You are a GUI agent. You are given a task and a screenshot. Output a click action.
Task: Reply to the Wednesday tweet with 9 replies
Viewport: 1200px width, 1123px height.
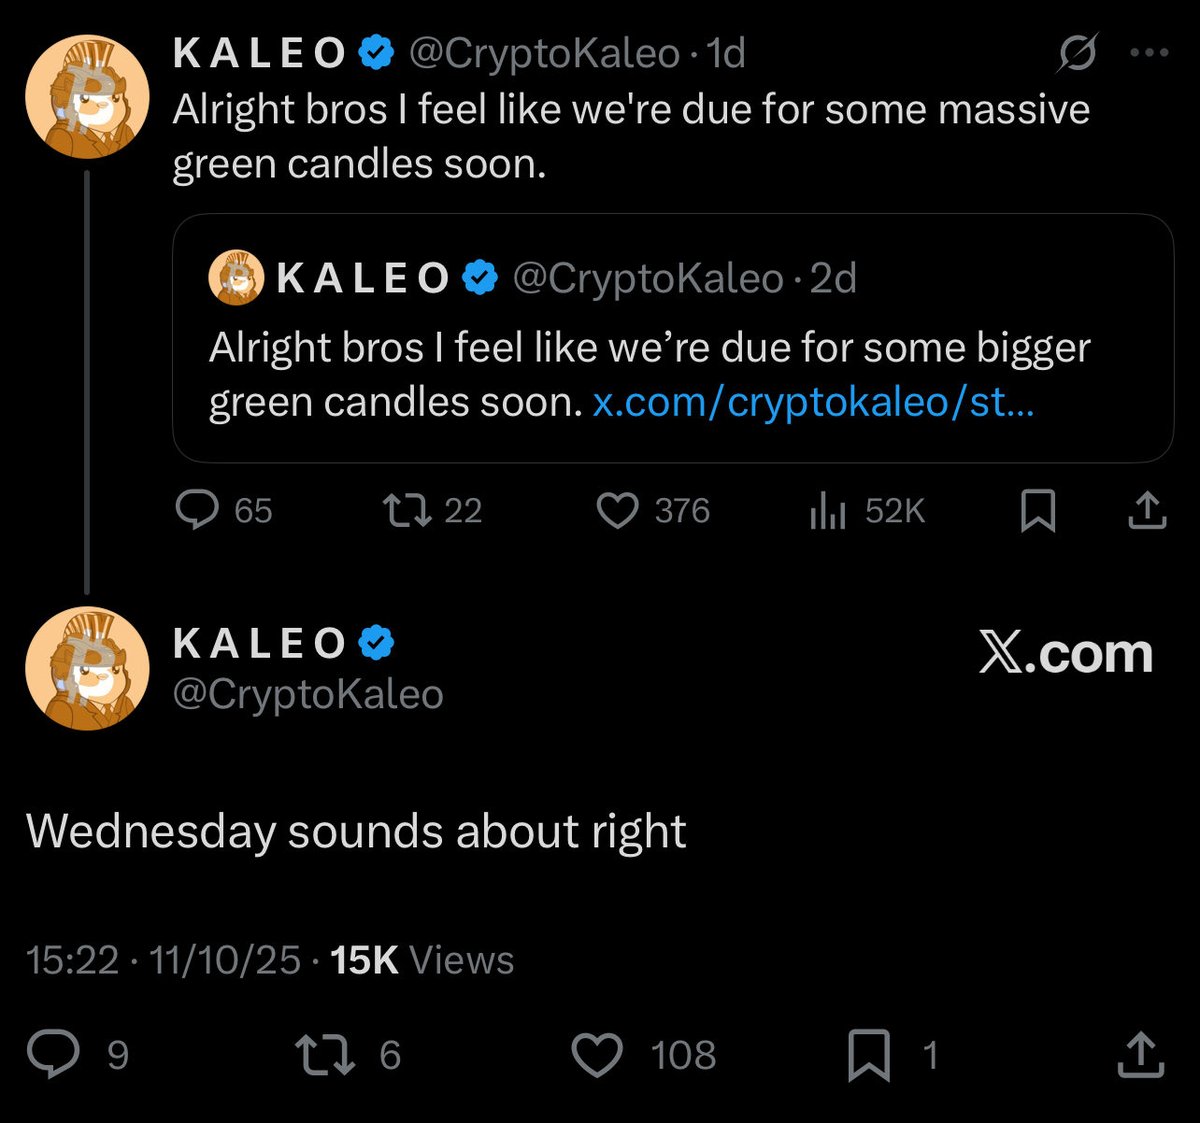(53, 1055)
